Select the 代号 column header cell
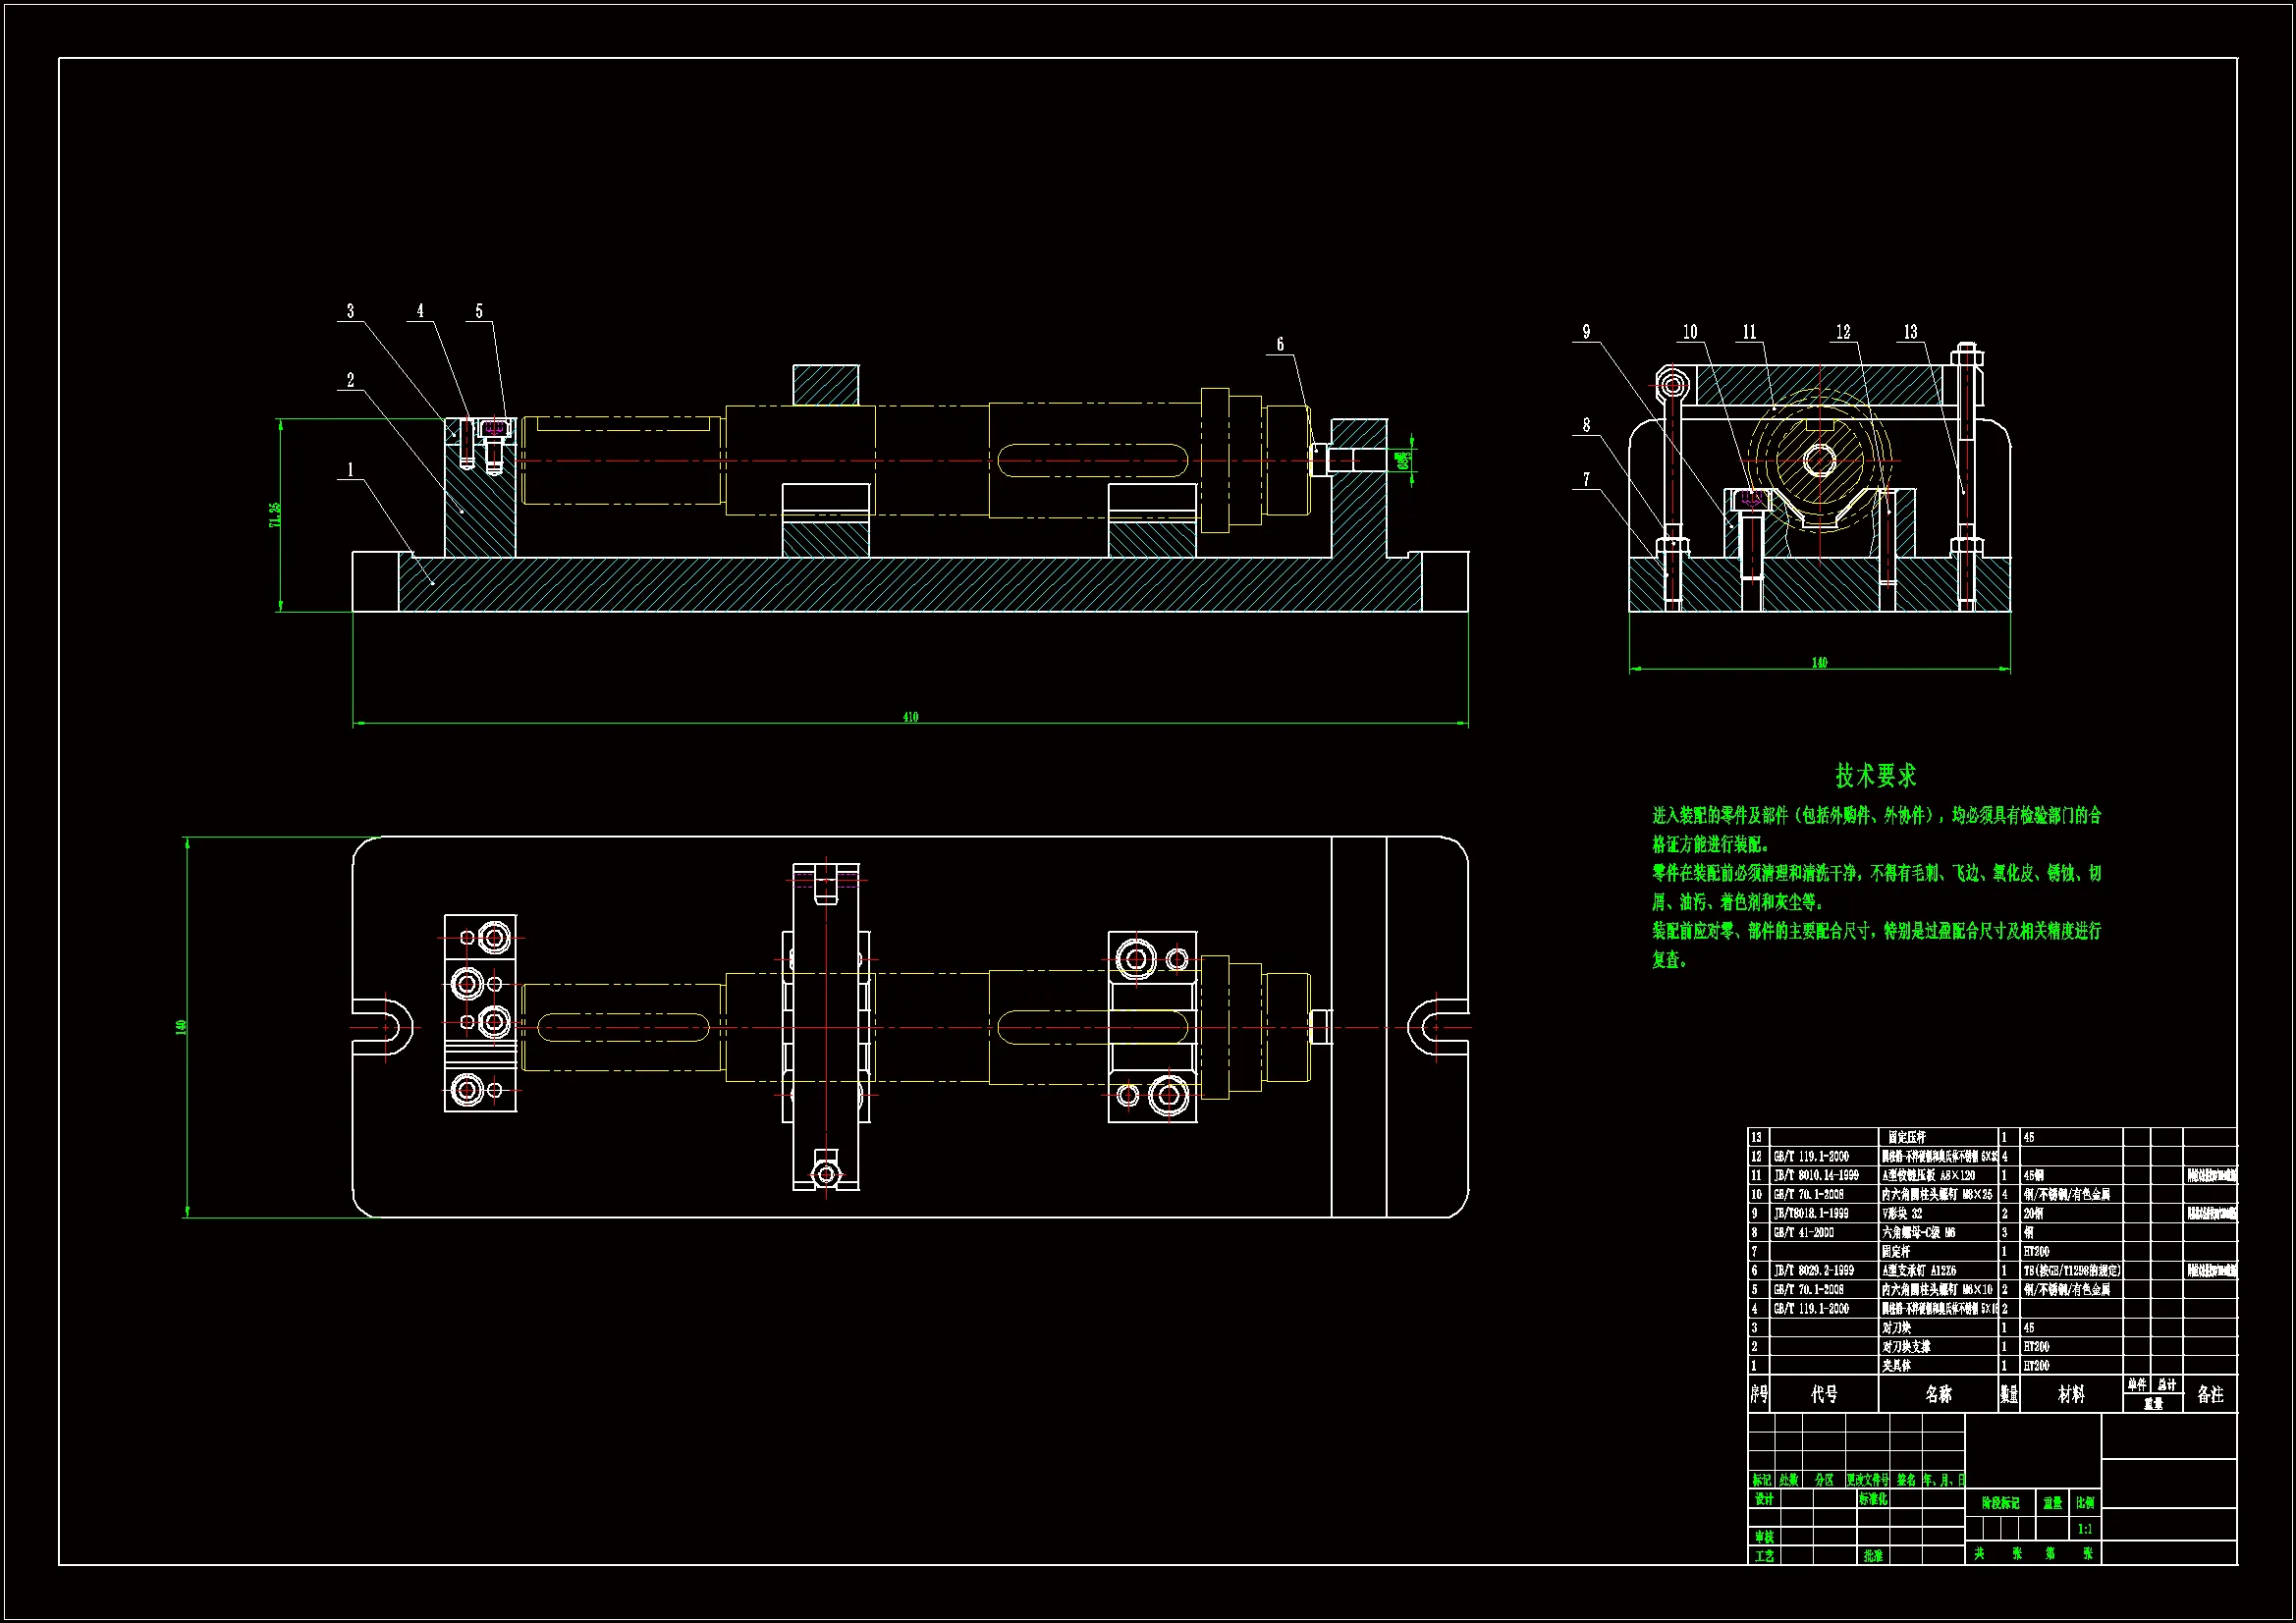Screen dimensions: 2296x1623 (1824, 1394)
